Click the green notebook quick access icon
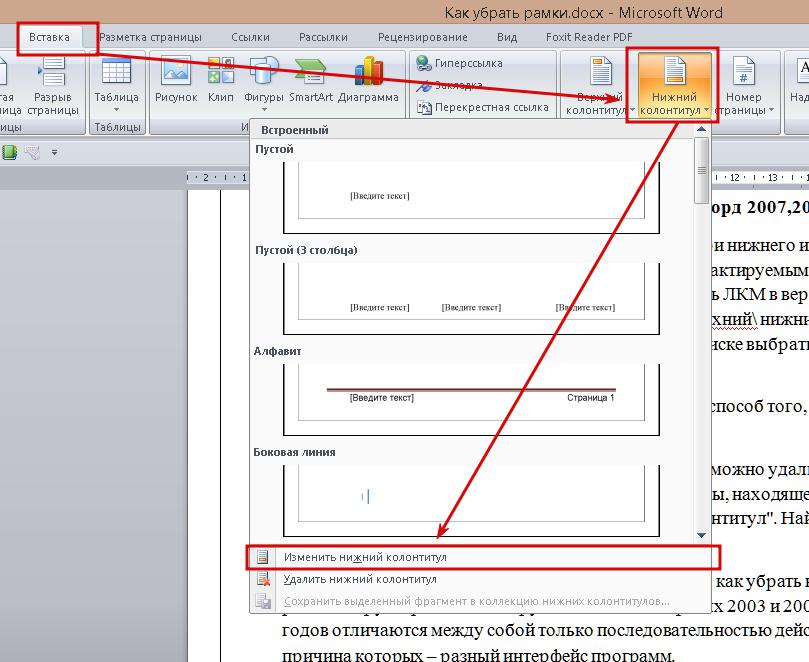This screenshot has height=662, width=809. pyautogui.click(x=9, y=152)
